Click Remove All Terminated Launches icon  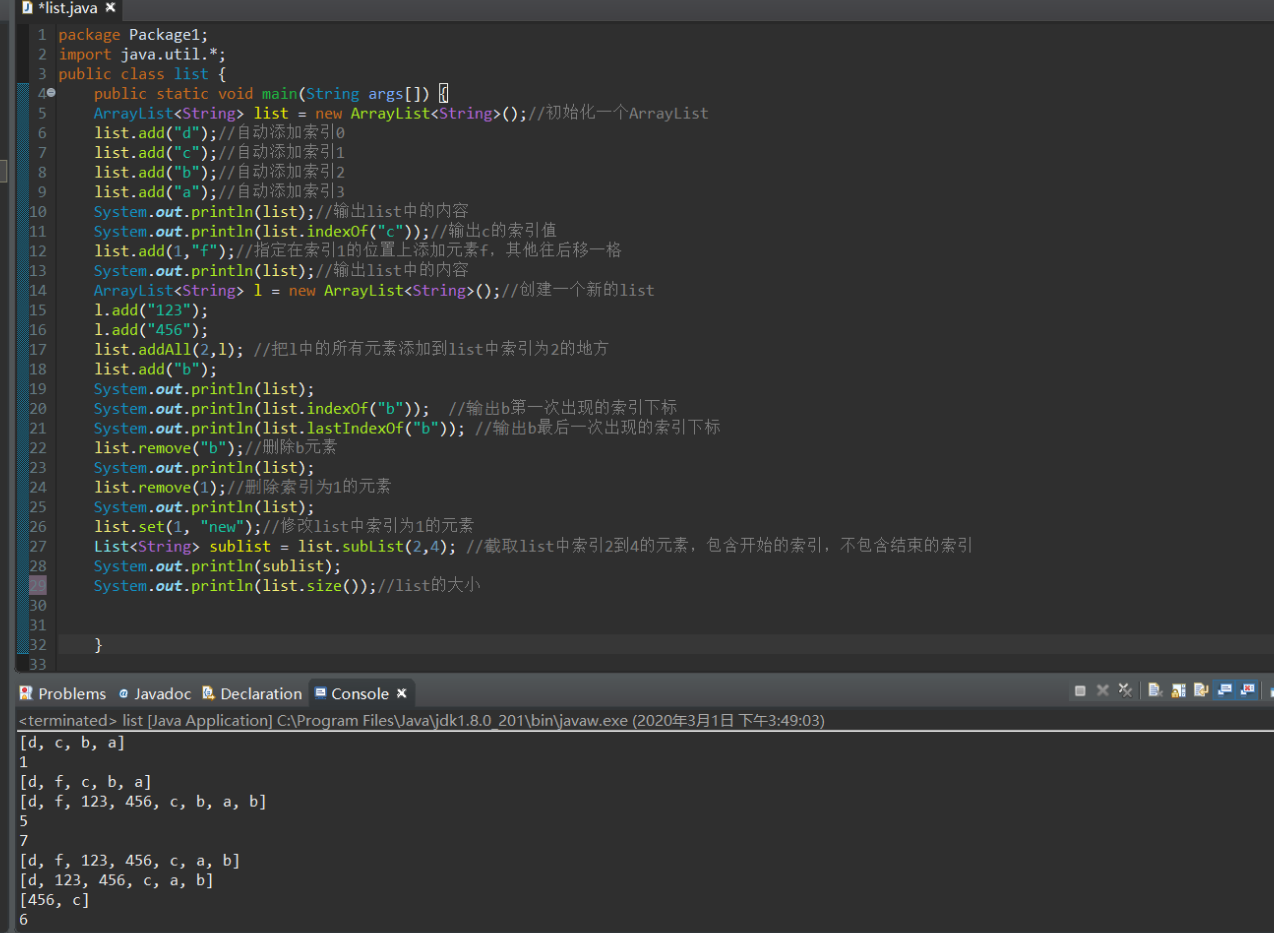[x=1125, y=691]
